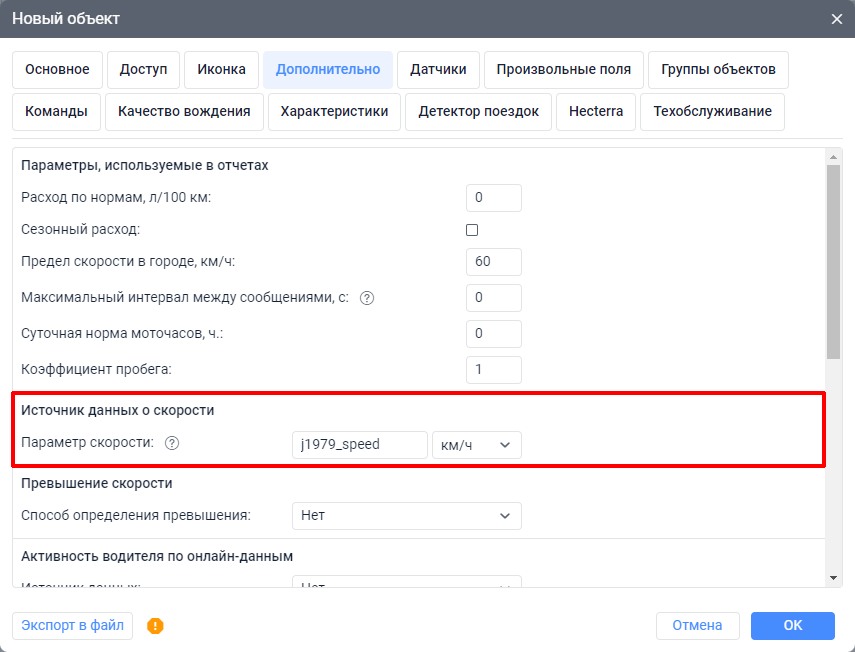The width and height of the screenshot is (855, 652).
Task: Click the Экспорт в файл button
Action: (72, 626)
